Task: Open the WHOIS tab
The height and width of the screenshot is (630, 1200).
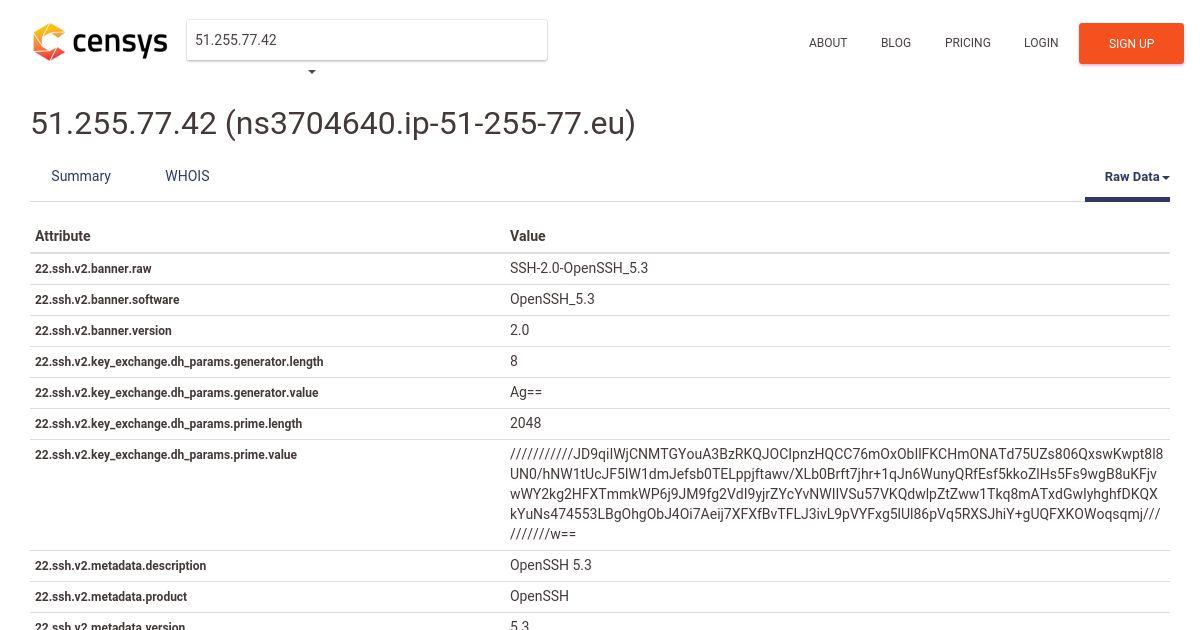Action: point(187,176)
